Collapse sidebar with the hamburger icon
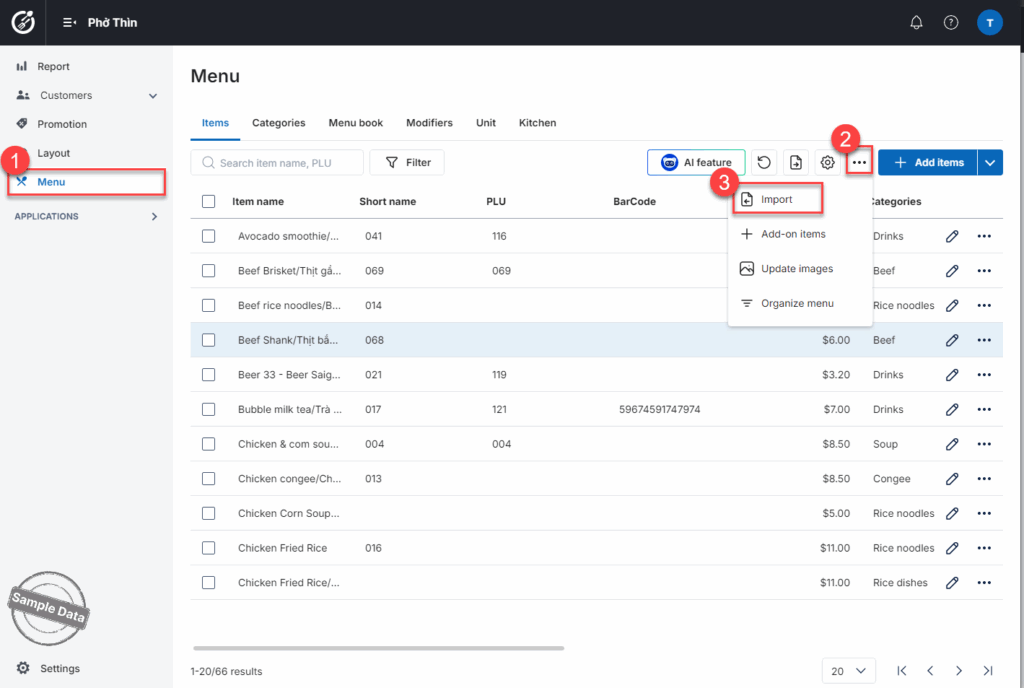This screenshot has width=1024, height=688. [69, 23]
